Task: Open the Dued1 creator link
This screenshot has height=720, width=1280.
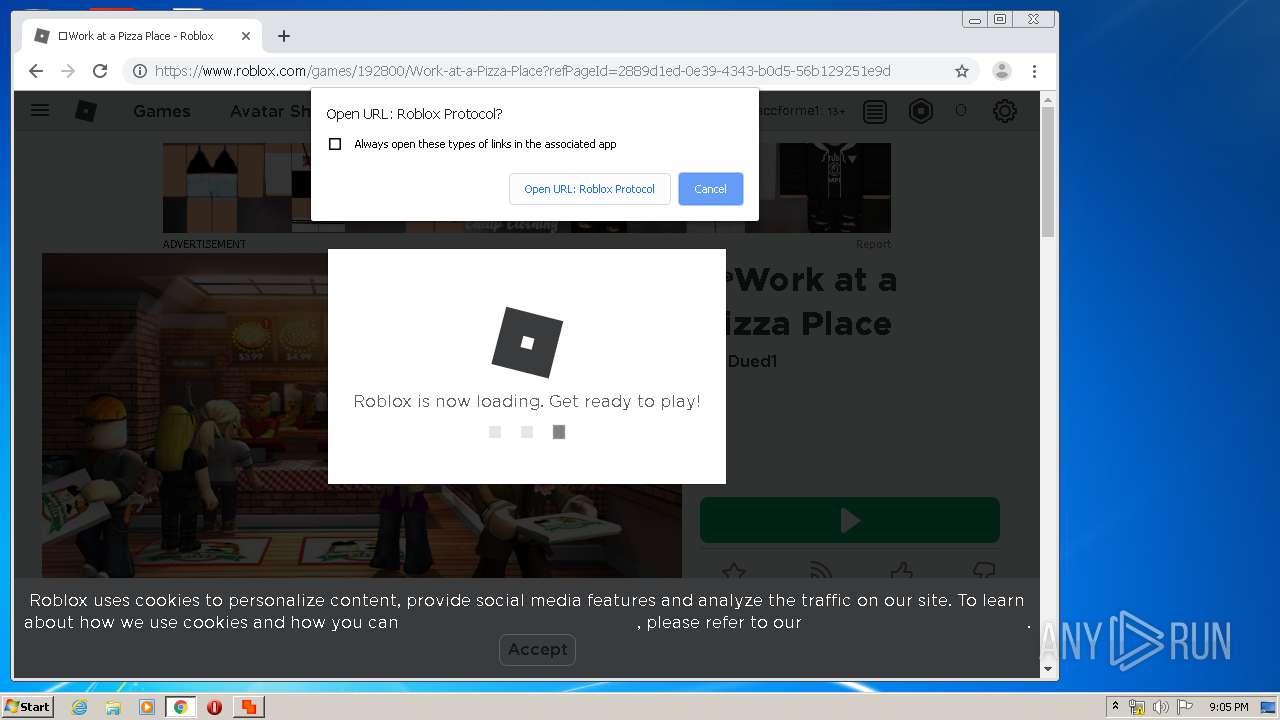Action: 752,361
